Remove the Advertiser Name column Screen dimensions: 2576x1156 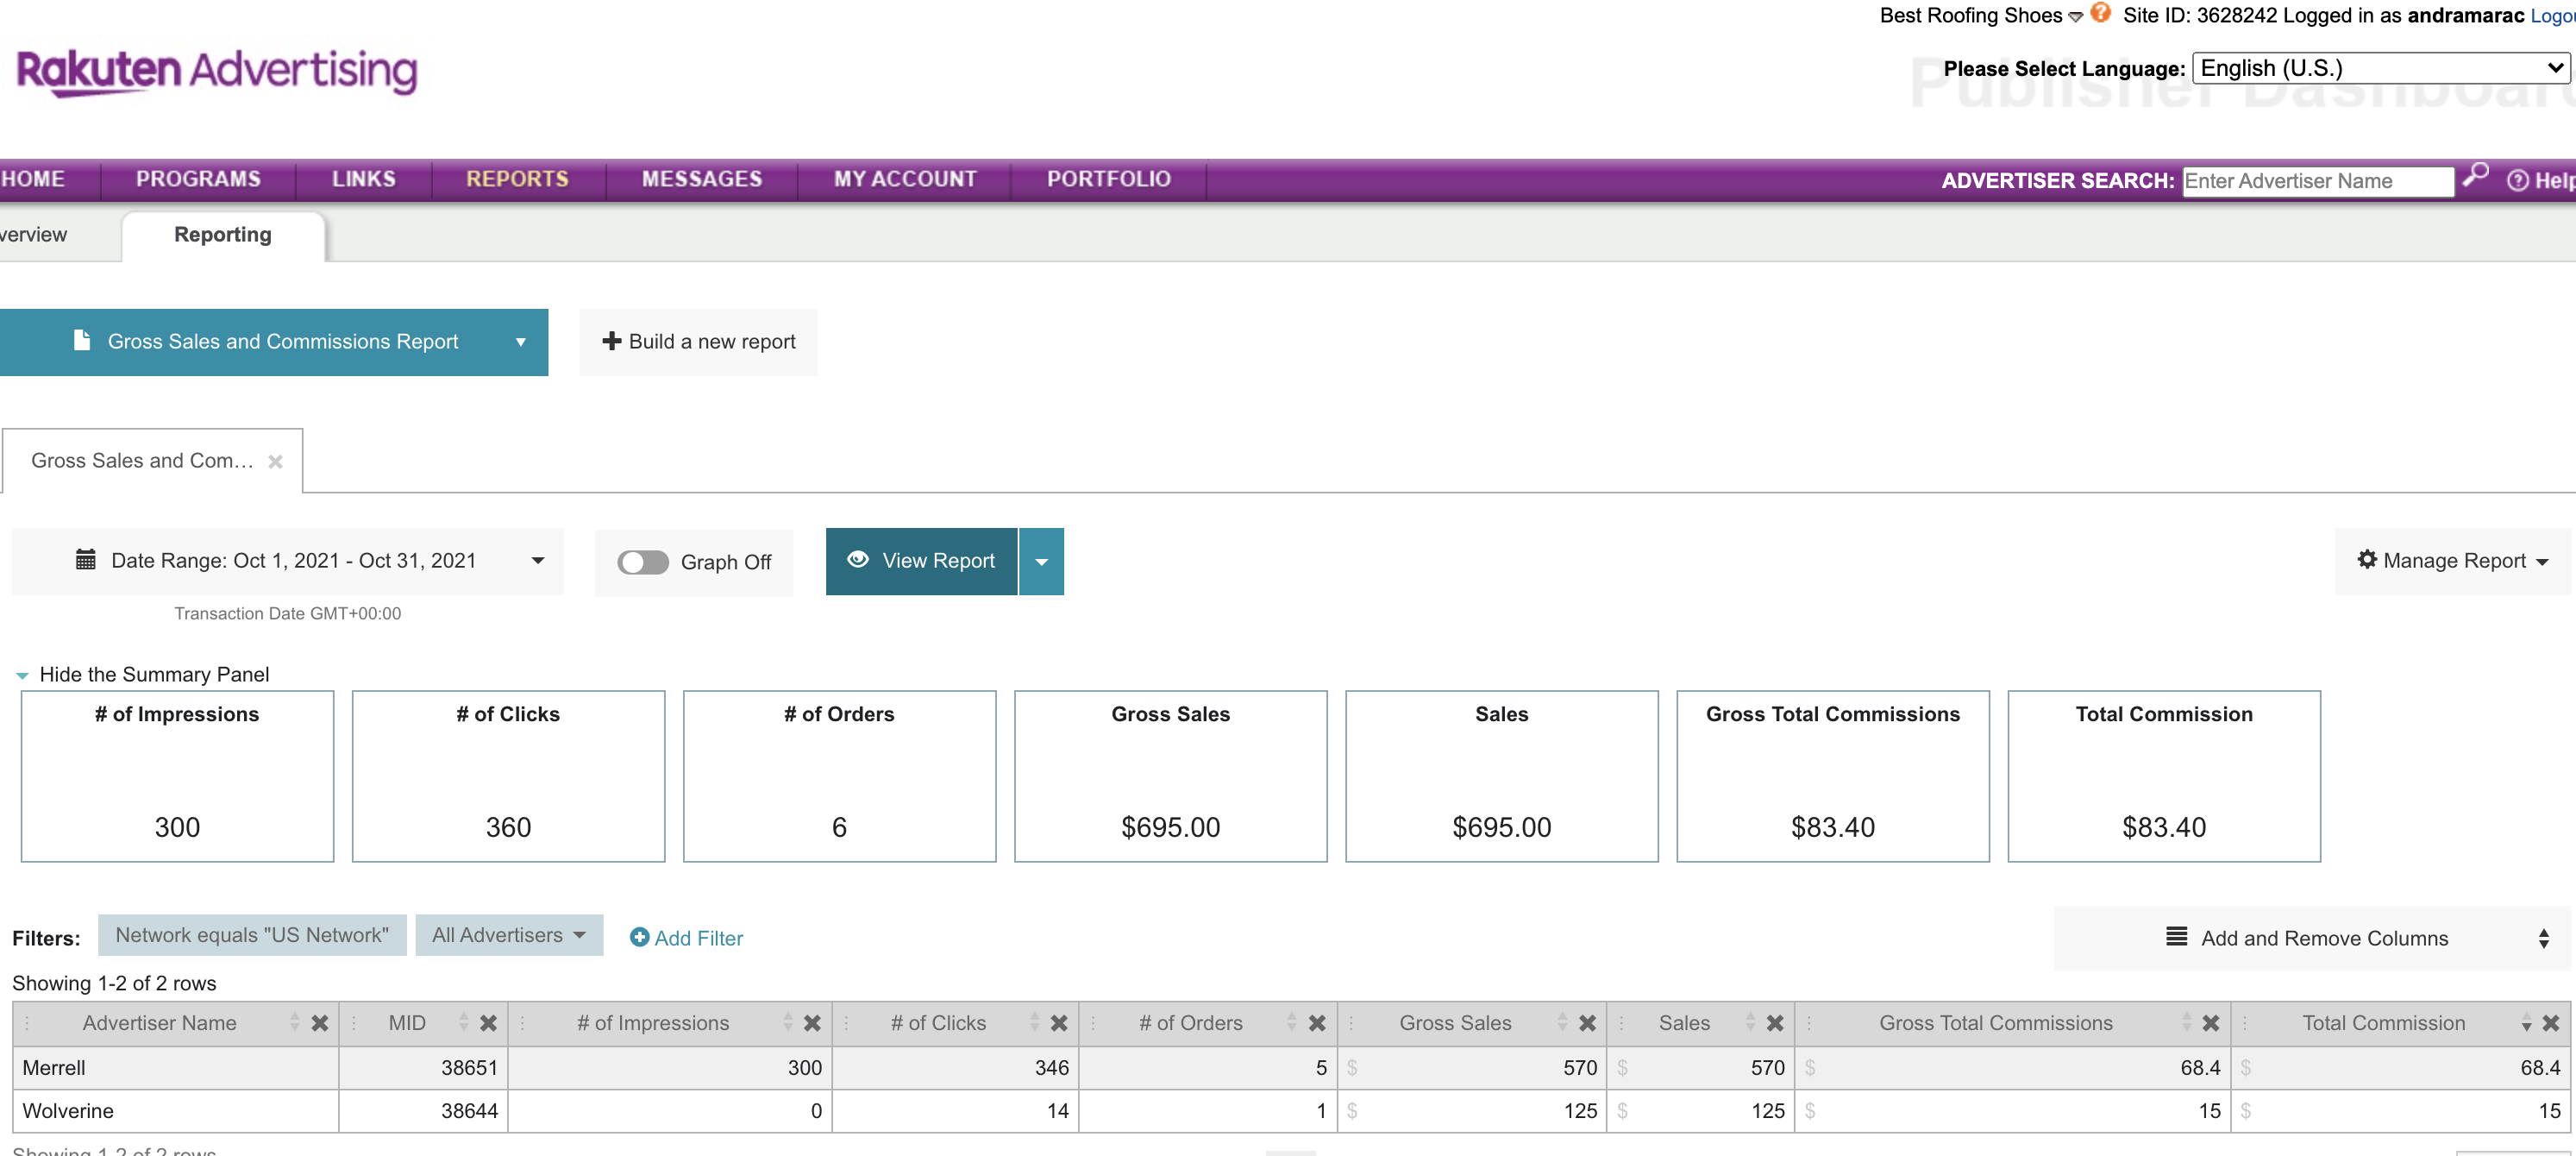point(320,1023)
